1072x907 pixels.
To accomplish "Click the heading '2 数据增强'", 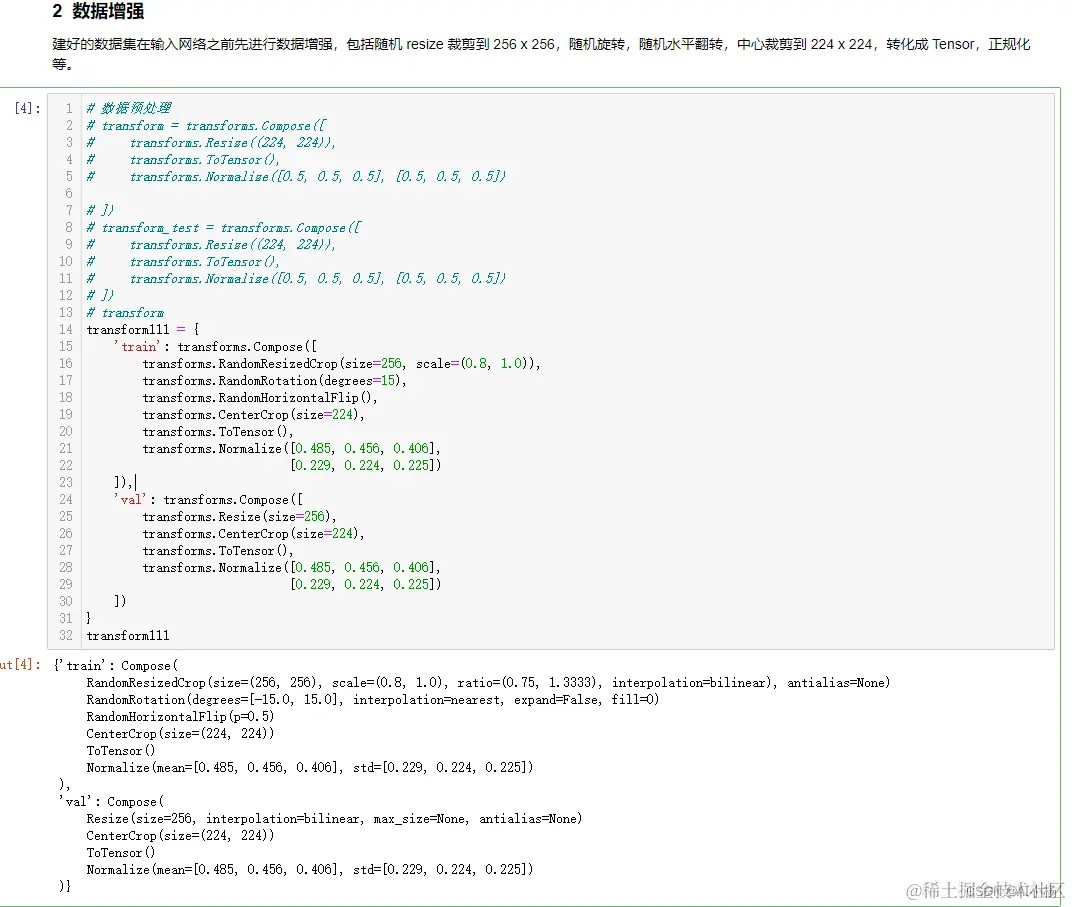I will point(98,11).
